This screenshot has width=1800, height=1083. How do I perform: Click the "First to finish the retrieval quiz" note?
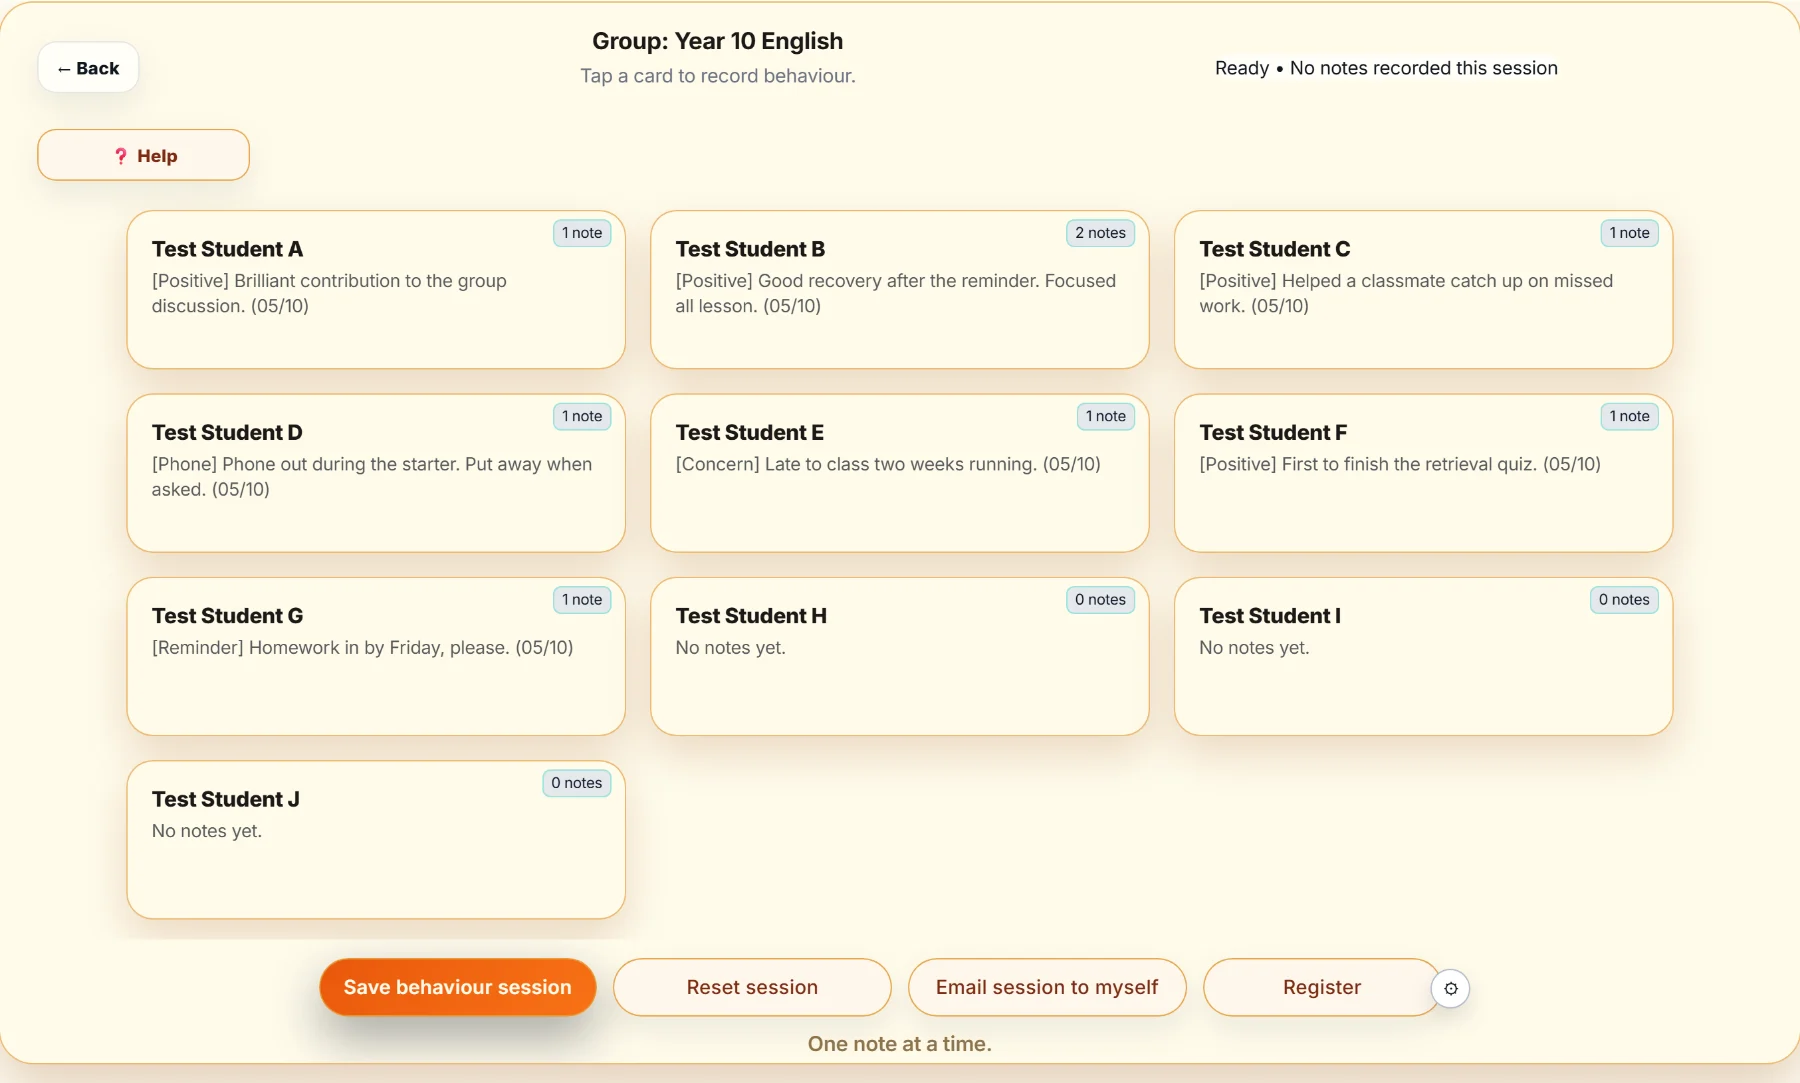click(x=1400, y=464)
